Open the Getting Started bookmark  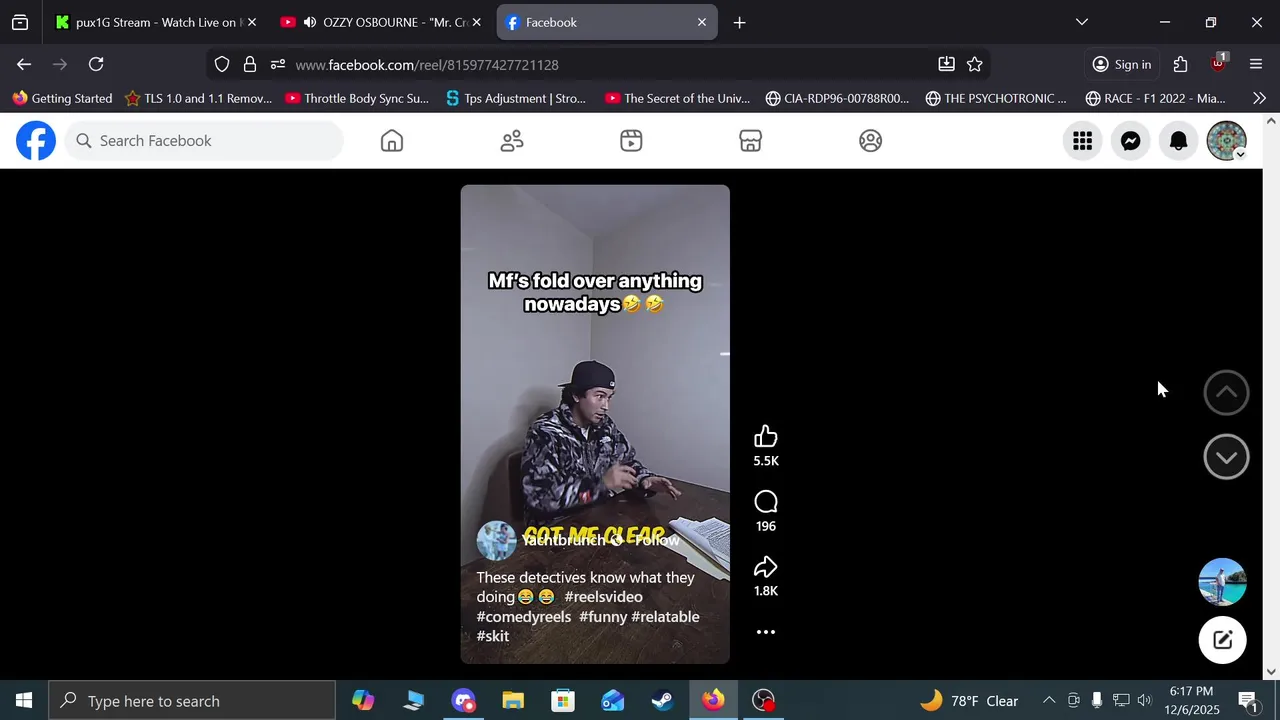(62, 98)
